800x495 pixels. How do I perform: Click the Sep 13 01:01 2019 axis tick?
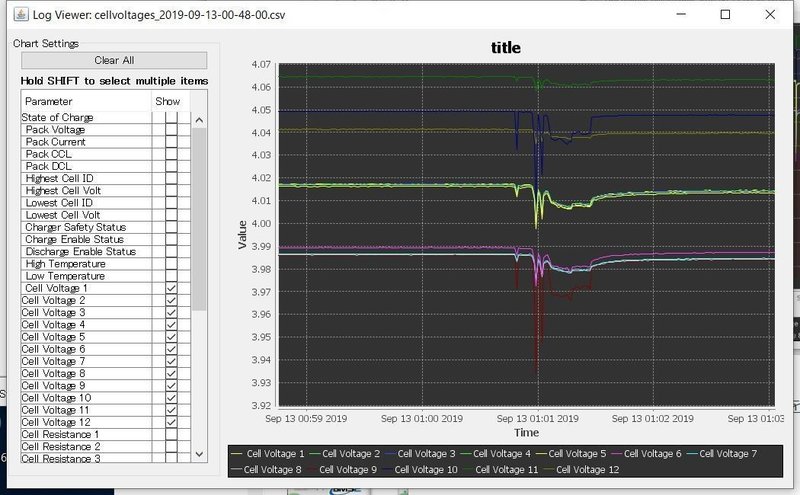pyautogui.click(x=537, y=418)
